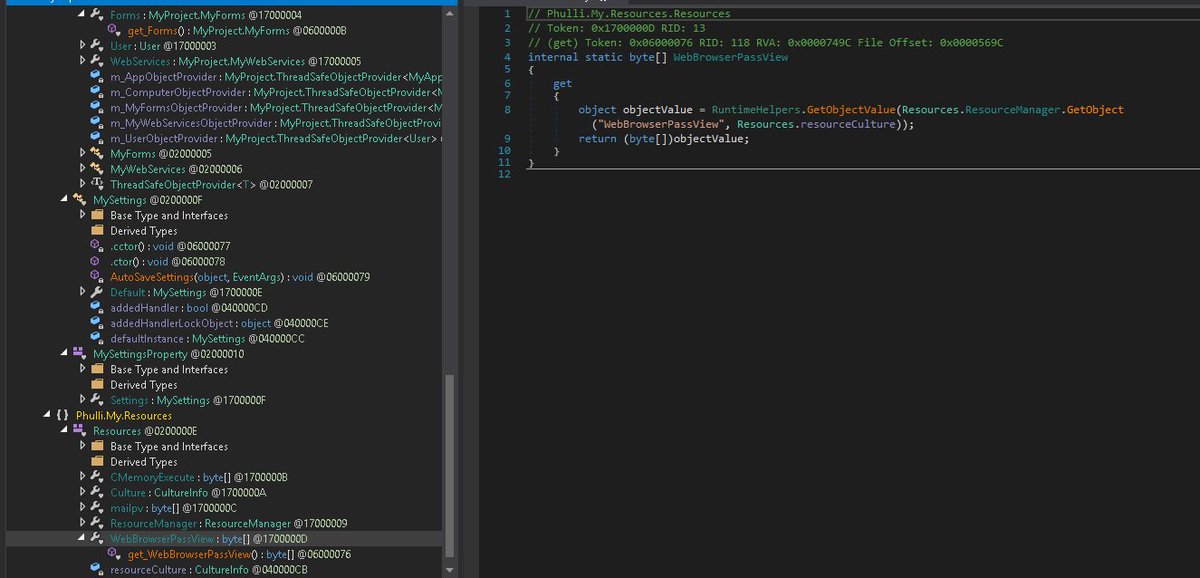The width and height of the screenshot is (1200, 578).
Task: Click the method icon beside .cctor()
Action: pos(97,246)
